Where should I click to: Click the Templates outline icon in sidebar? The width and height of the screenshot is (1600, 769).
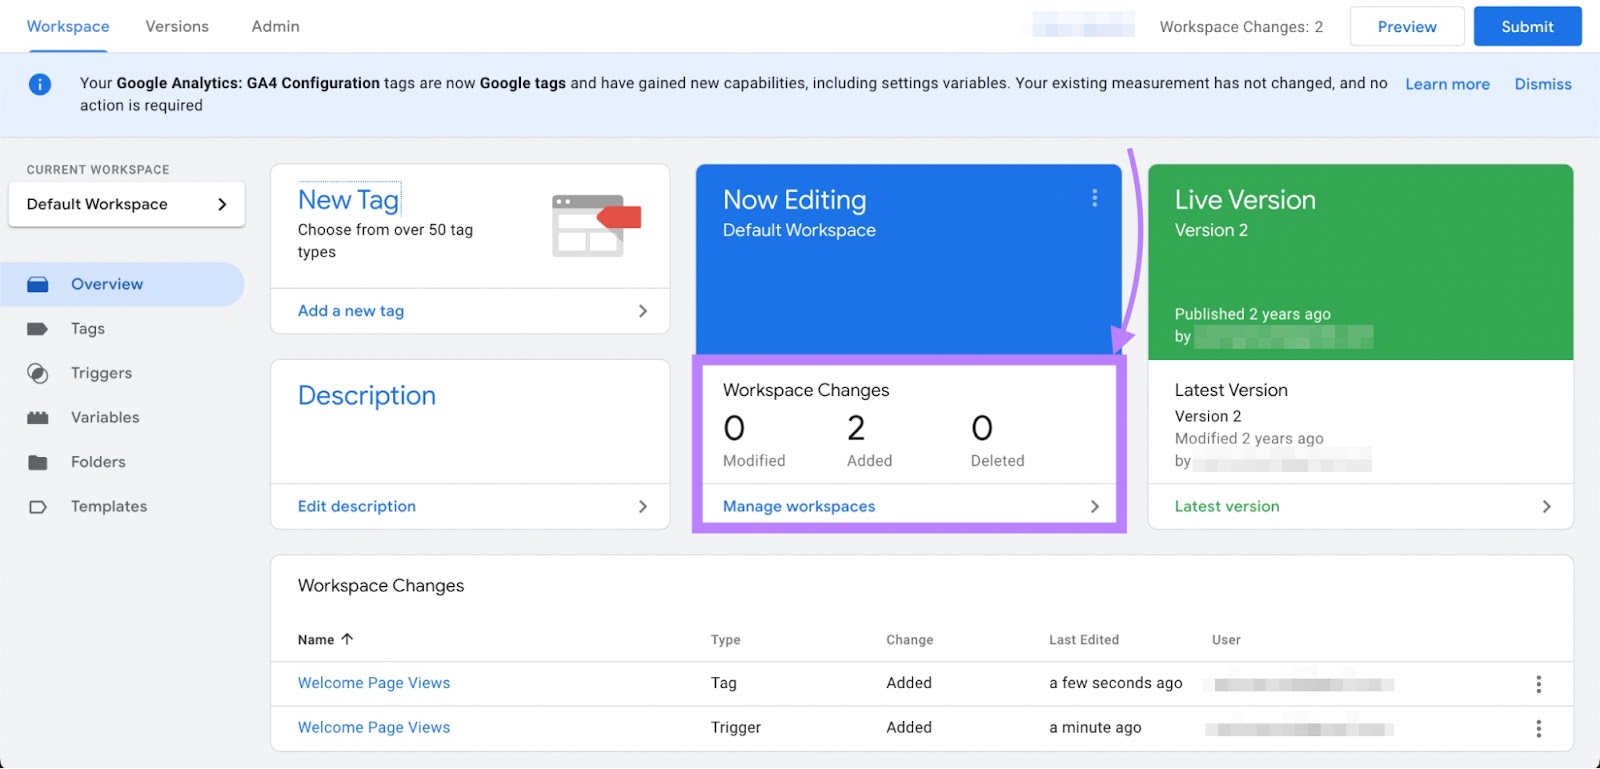tap(38, 507)
